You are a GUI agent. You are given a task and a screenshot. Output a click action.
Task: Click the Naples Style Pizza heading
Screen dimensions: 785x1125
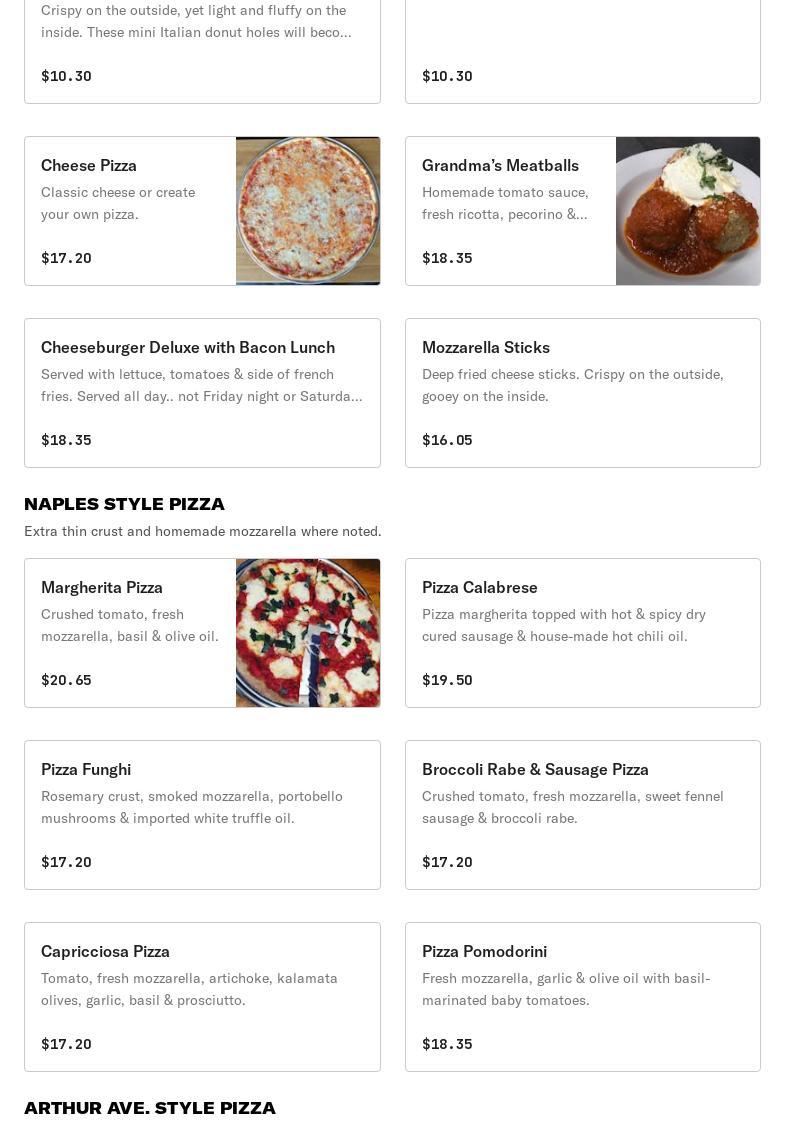124,504
